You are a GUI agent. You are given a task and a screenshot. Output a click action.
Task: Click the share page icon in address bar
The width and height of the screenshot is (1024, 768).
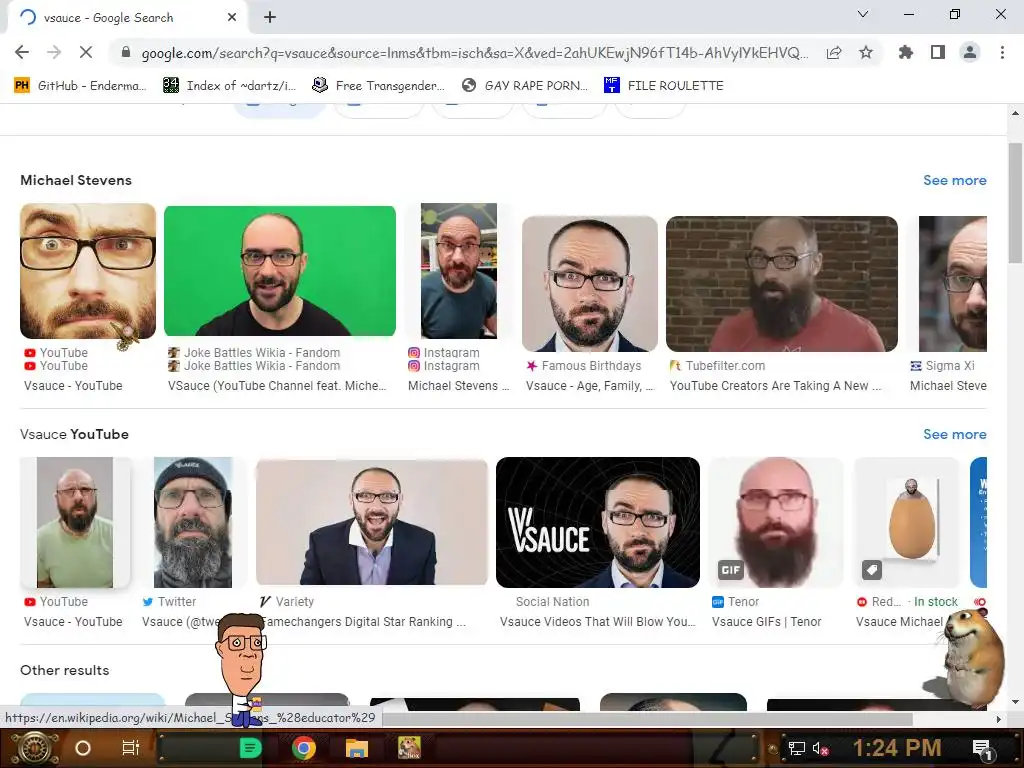(x=834, y=53)
